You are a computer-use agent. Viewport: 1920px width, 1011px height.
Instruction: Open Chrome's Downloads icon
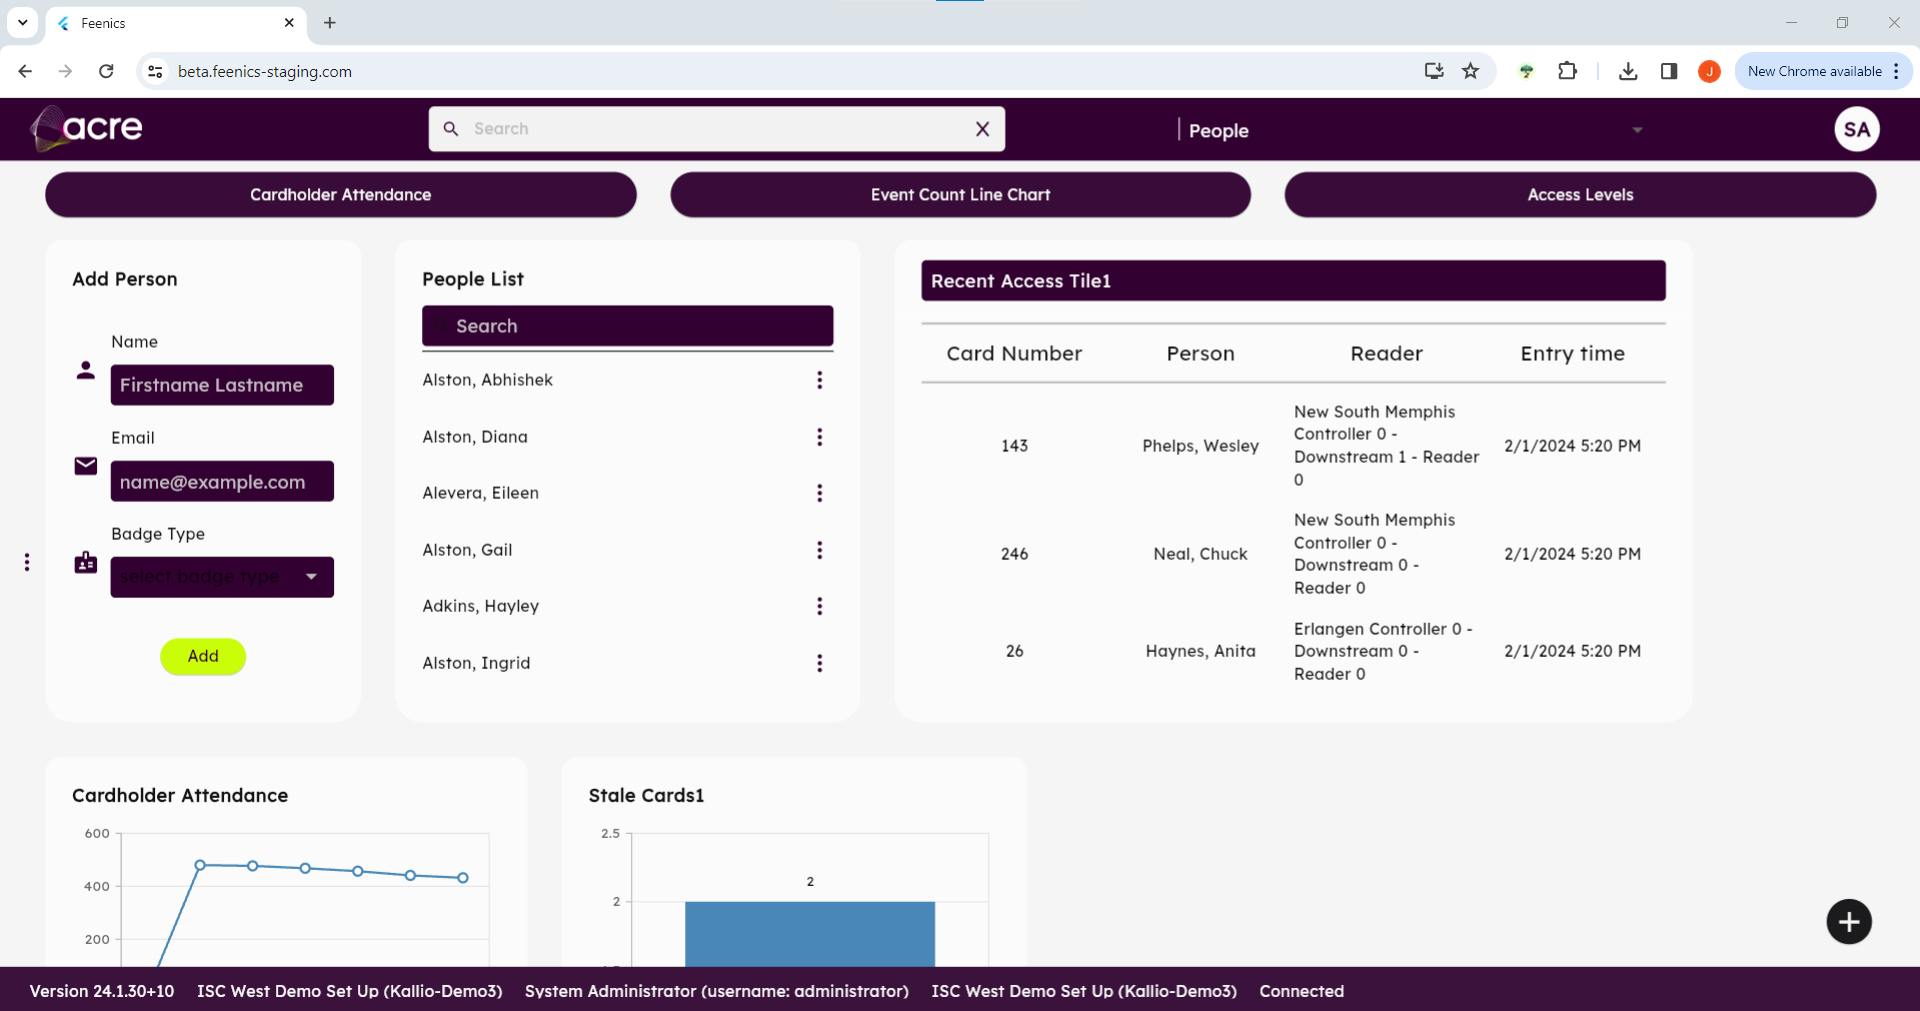coord(1628,71)
